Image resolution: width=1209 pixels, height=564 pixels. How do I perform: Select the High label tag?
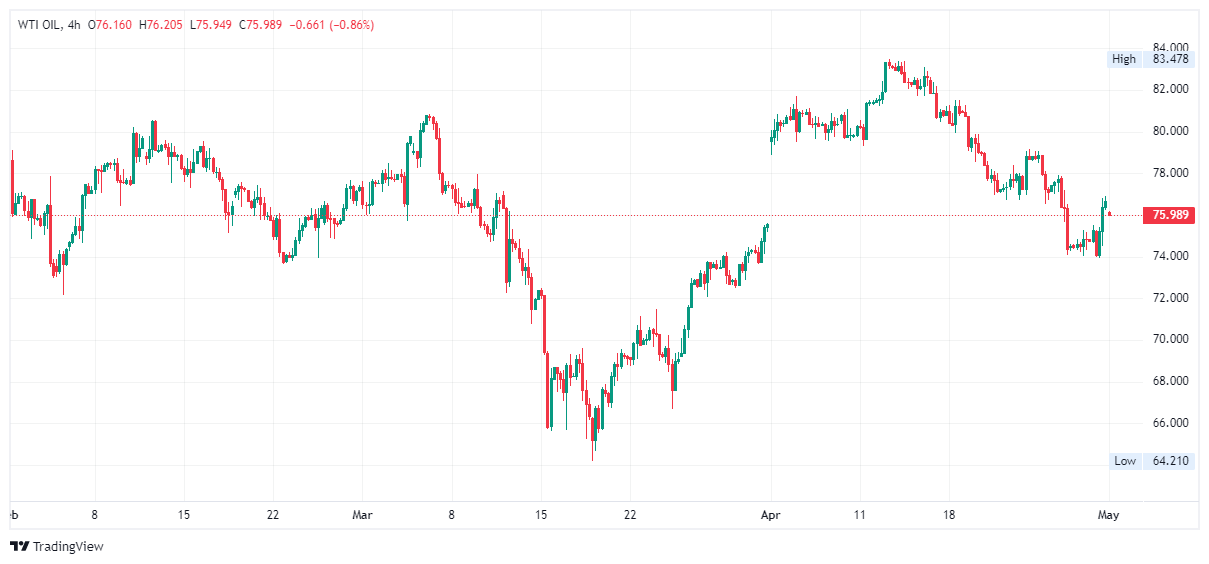click(x=1124, y=59)
